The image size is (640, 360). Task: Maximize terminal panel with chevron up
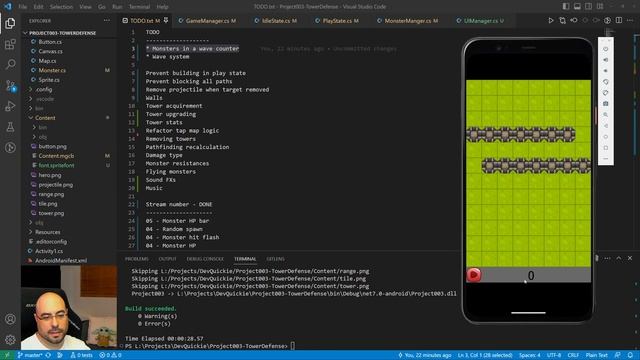[619, 258]
